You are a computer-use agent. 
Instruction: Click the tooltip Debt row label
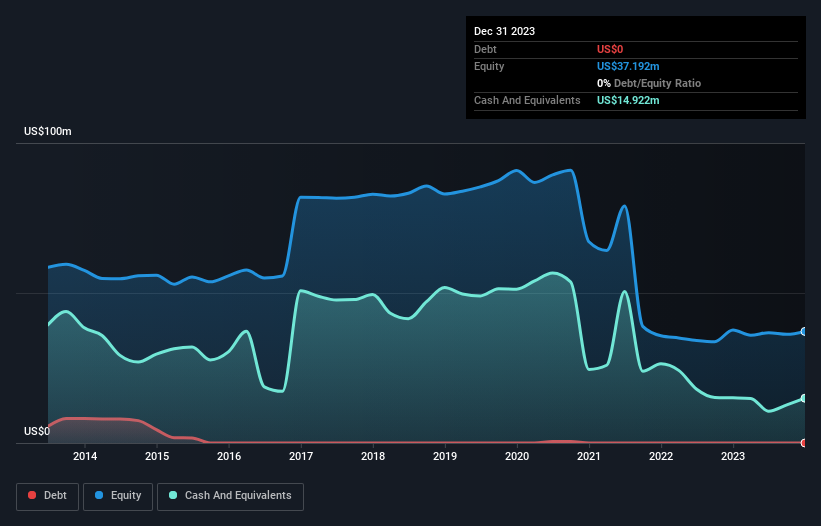485,49
